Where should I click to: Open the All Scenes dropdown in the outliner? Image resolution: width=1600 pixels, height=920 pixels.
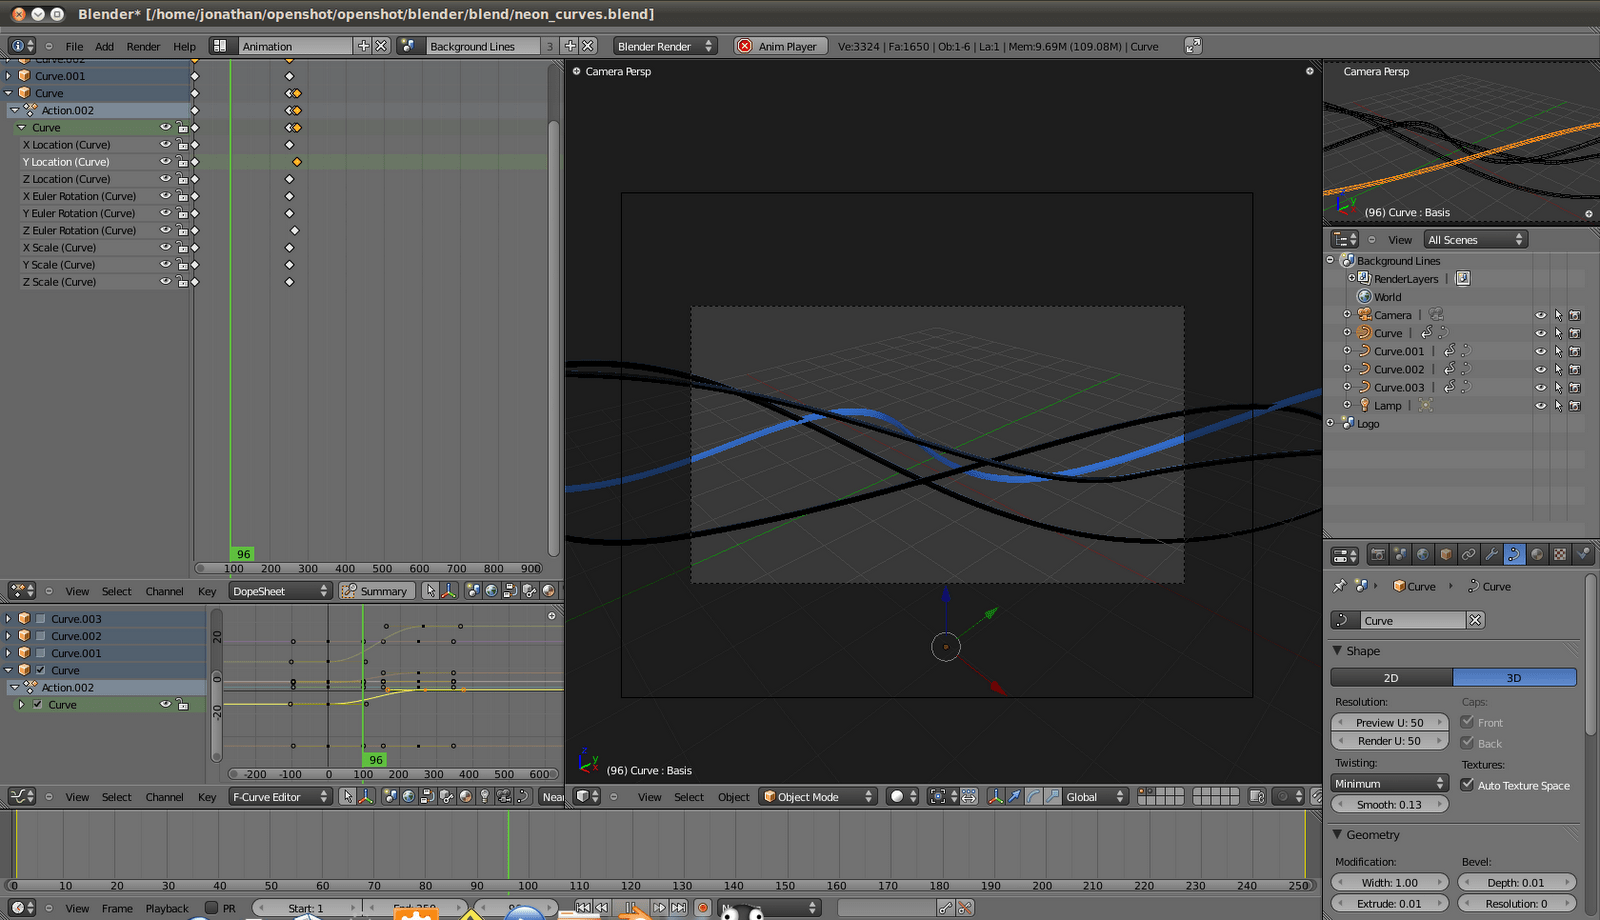pos(1475,239)
